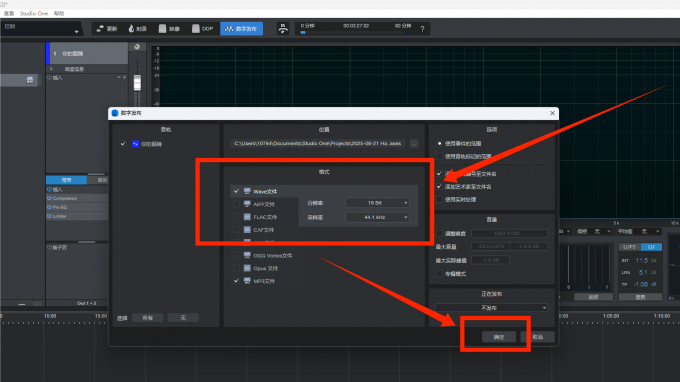Click the question mark help icon
This screenshot has width=680, height=382.
coord(422,29)
